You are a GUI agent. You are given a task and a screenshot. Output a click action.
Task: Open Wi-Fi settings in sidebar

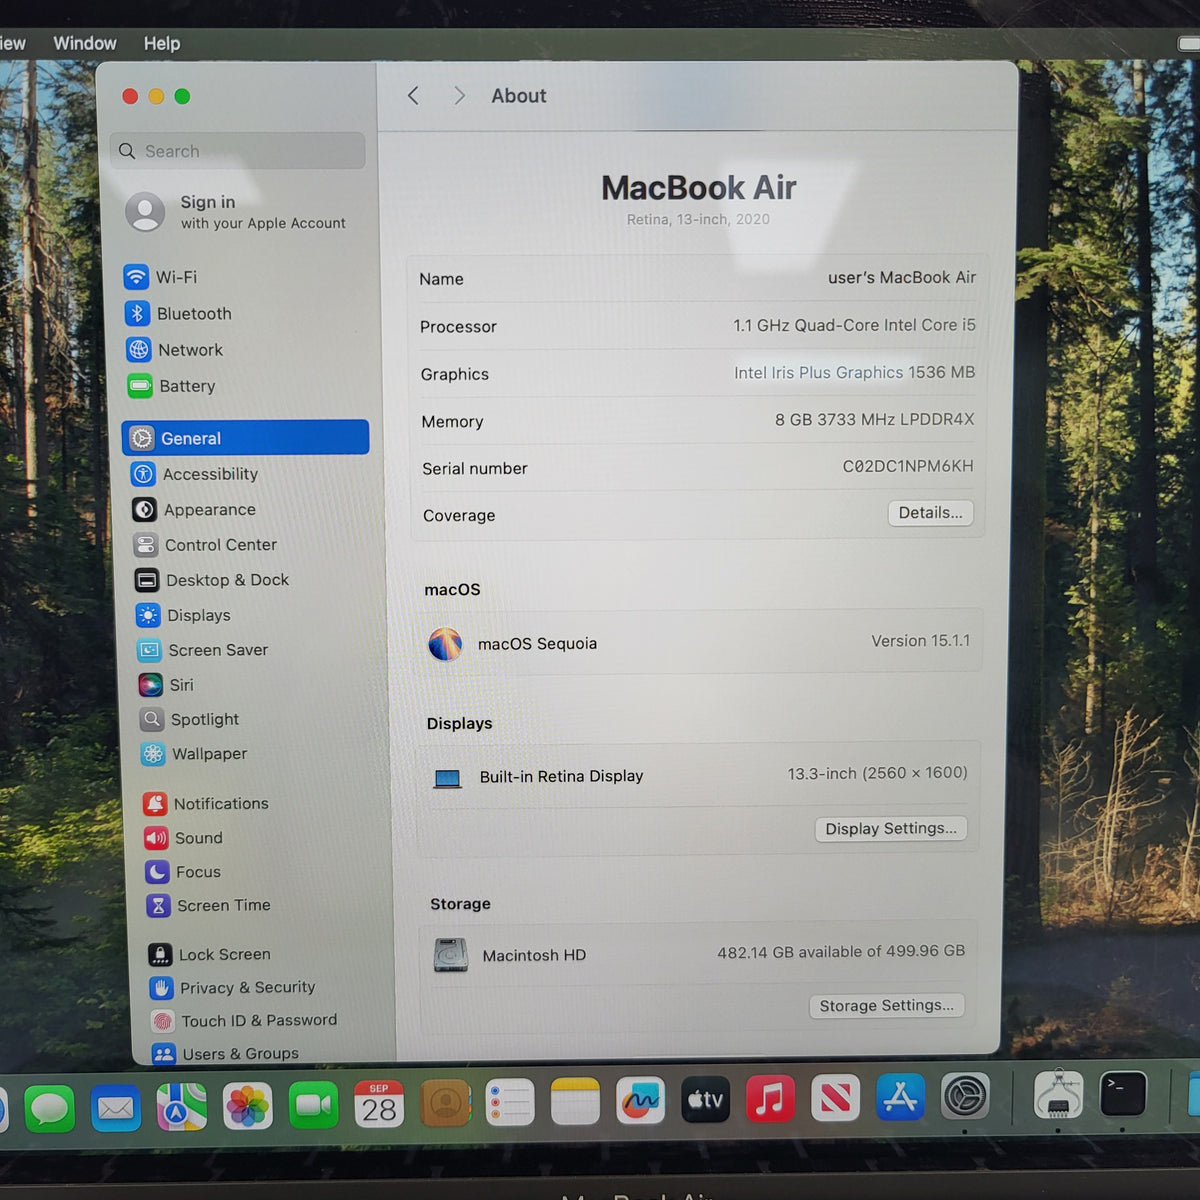point(160,277)
